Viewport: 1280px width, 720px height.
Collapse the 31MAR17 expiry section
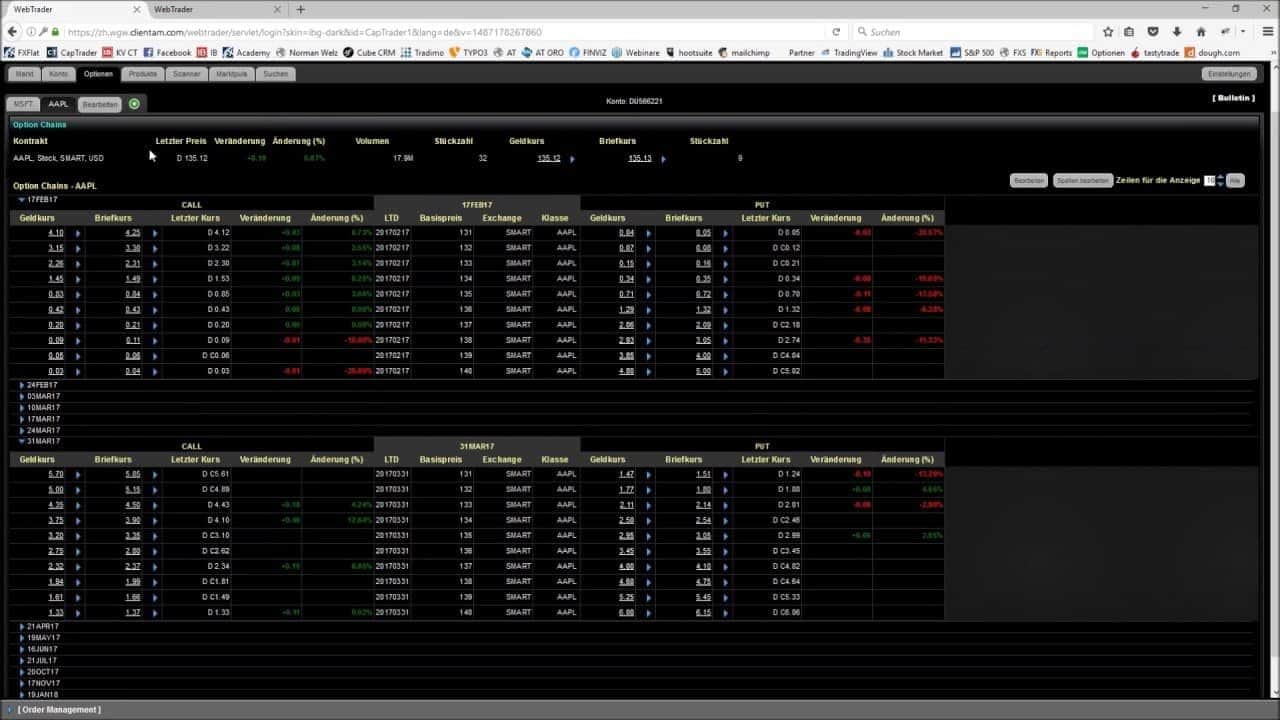[22, 441]
